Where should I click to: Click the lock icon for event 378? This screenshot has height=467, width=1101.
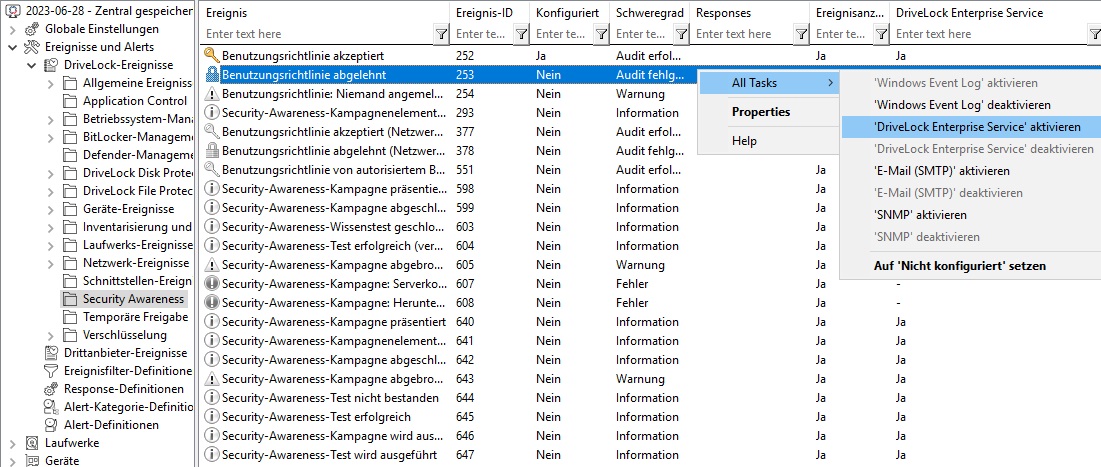[211, 150]
